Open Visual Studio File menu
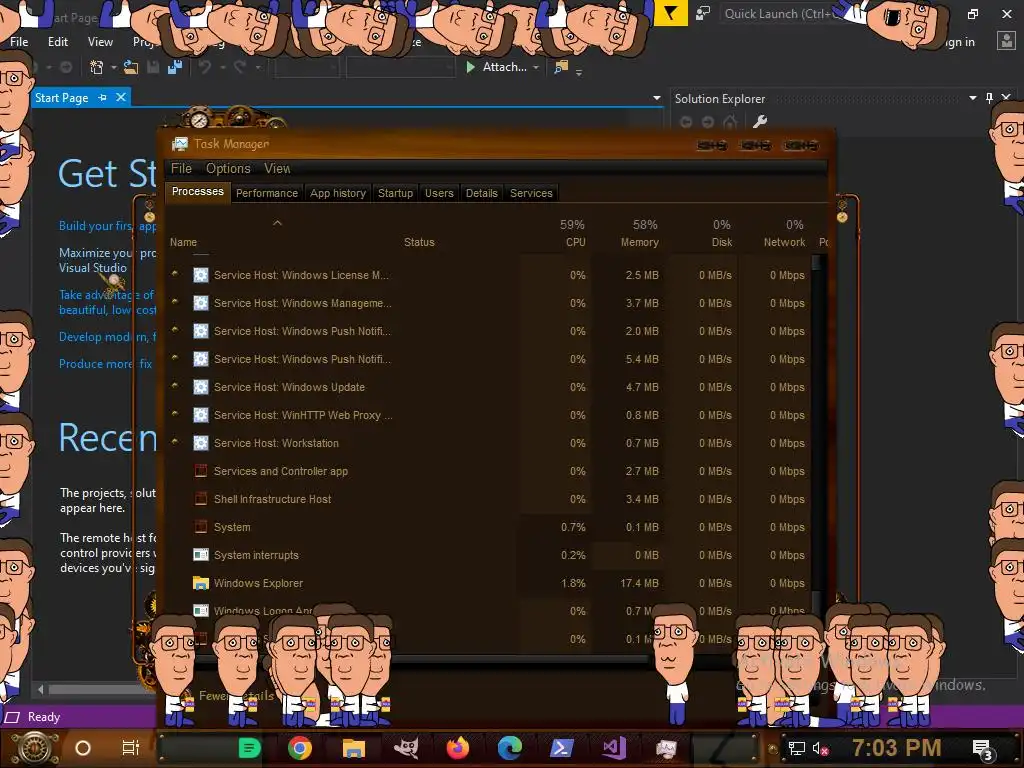The width and height of the screenshot is (1024, 768). [x=19, y=42]
